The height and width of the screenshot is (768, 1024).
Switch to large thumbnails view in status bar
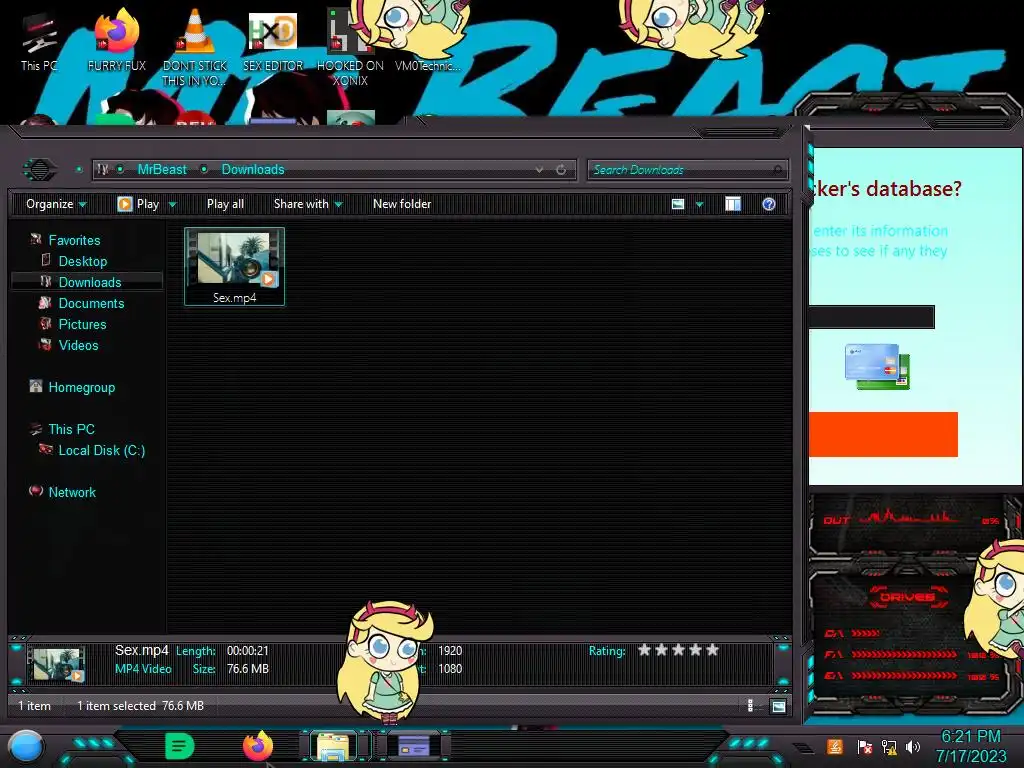778,706
